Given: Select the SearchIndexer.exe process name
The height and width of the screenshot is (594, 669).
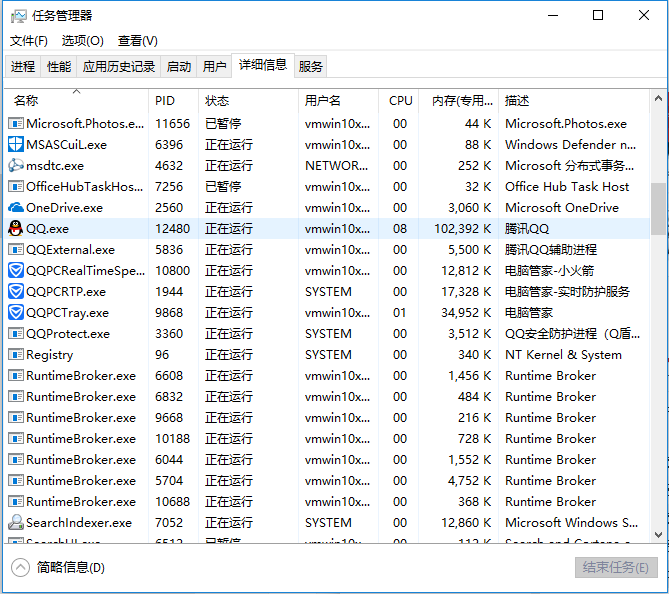Looking at the screenshot, I should pos(79,523).
